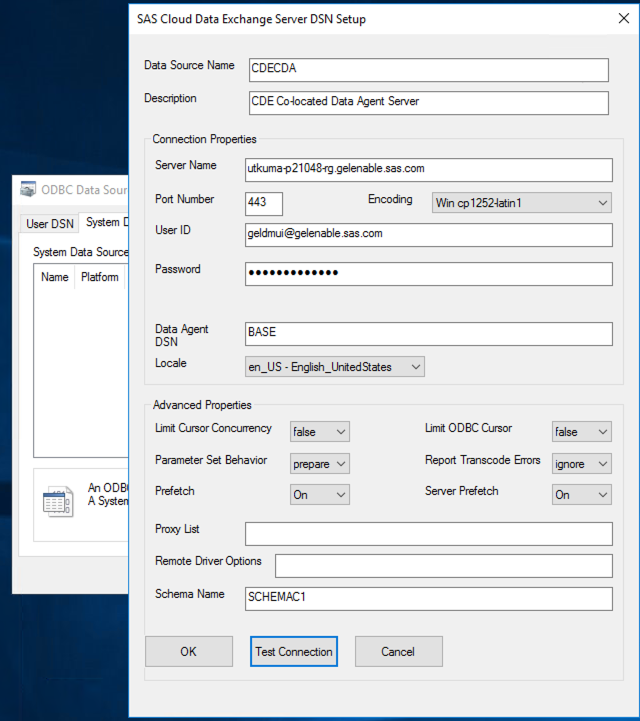
Task: Click the Platform column header in ODBC window
Action: [99, 277]
